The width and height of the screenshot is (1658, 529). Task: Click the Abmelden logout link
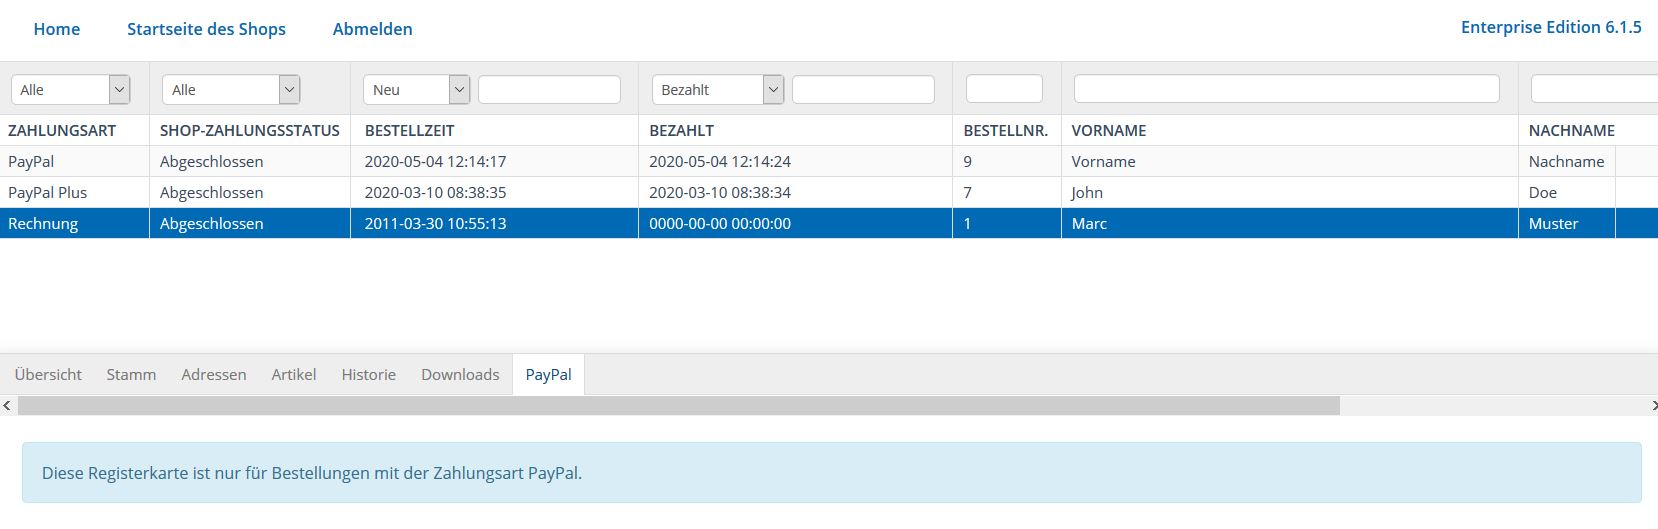(373, 29)
